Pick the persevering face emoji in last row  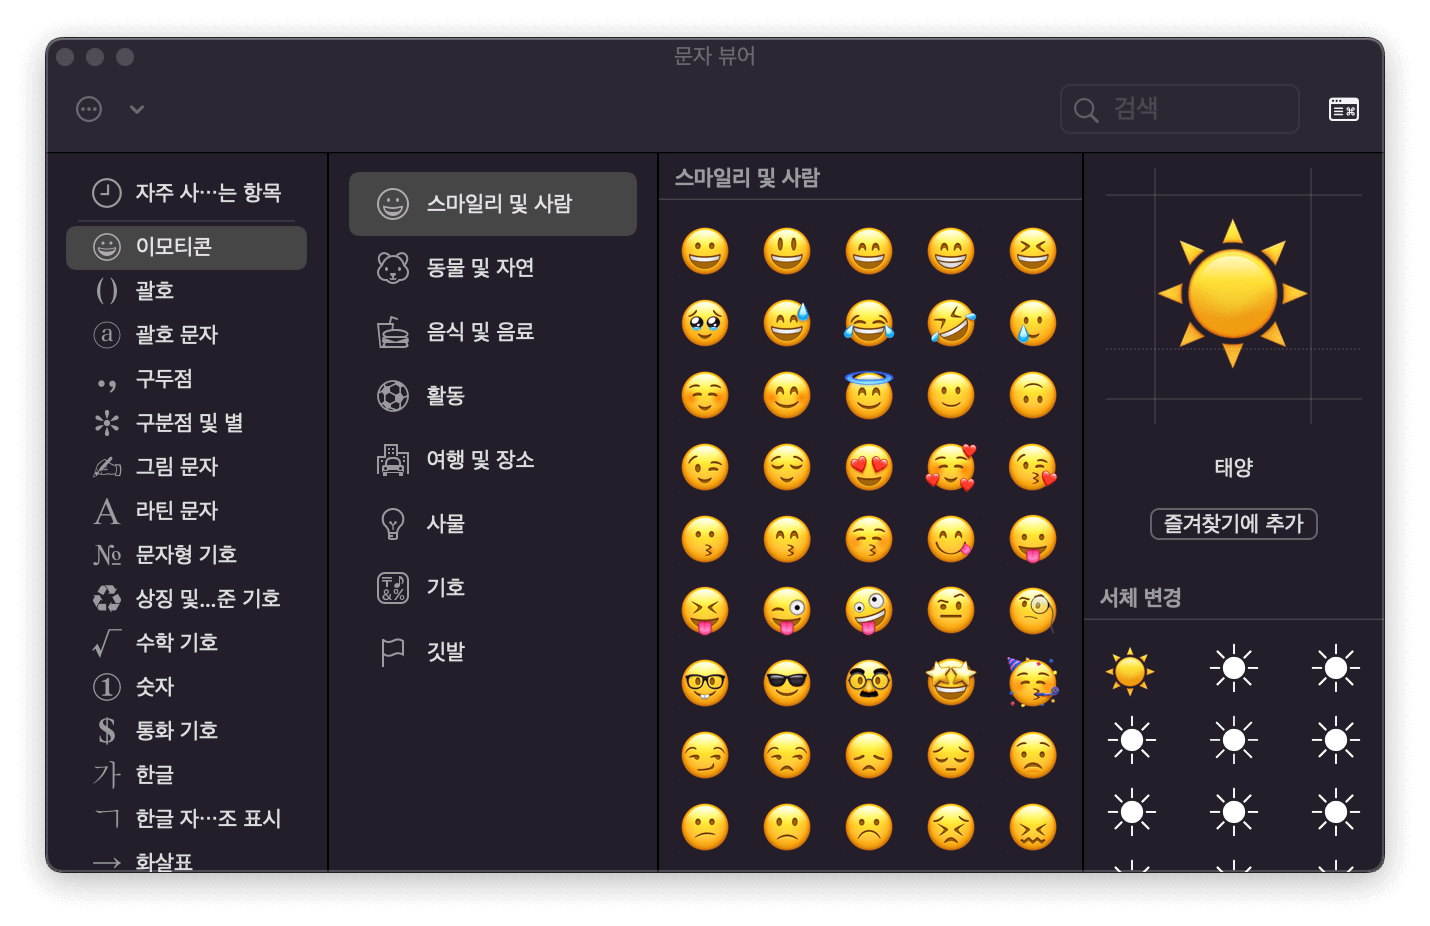click(951, 827)
